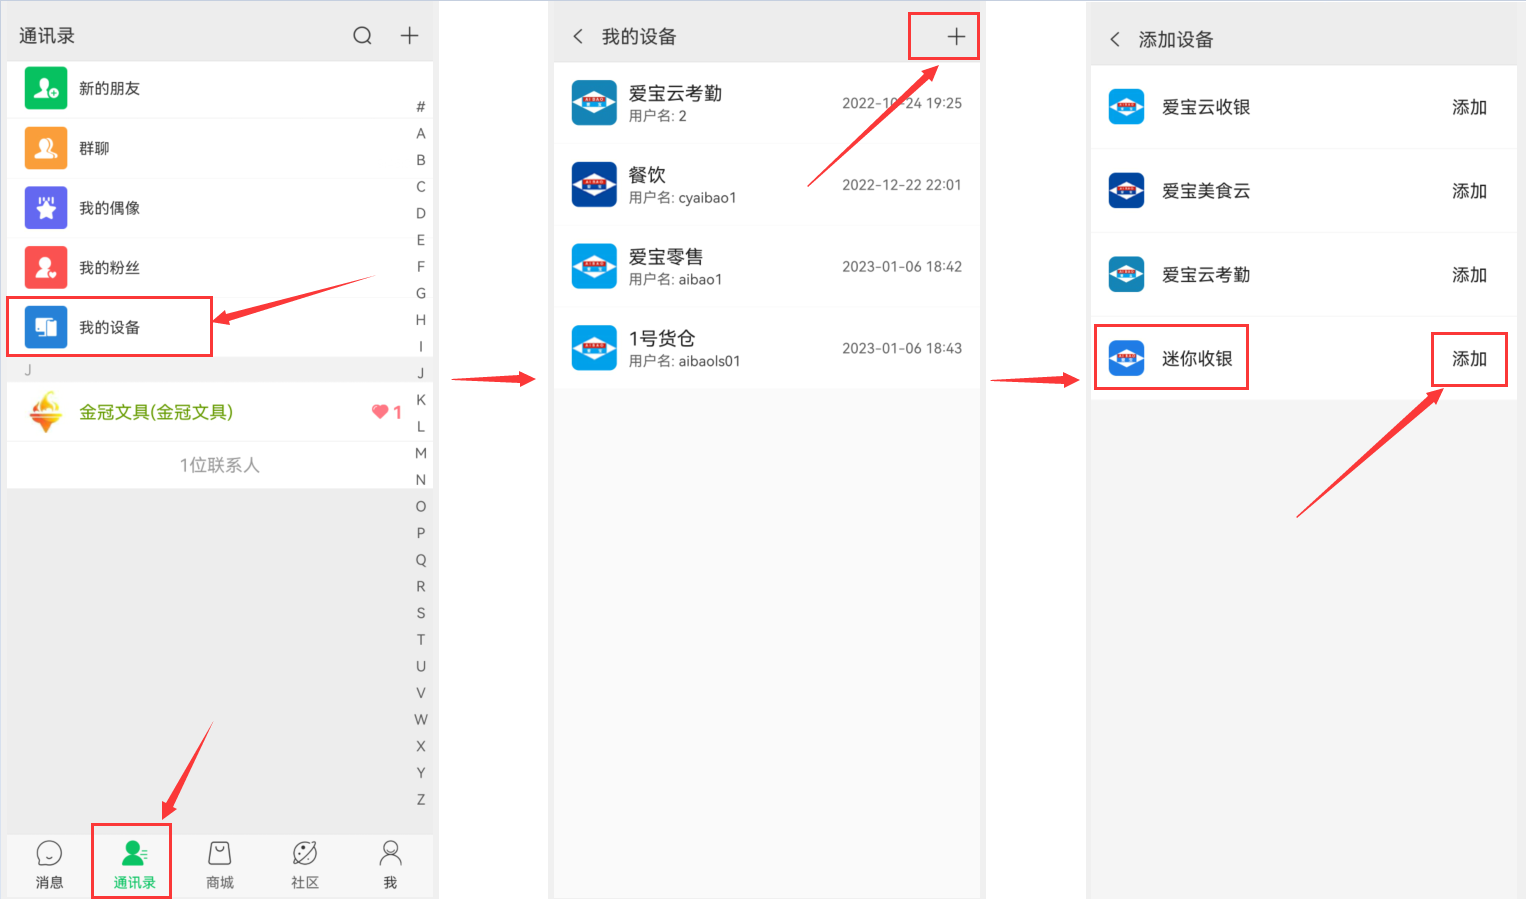1526x899 pixels.
Task: Click 添加 next to 爱宝美食云
Action: coord(1469,191)
